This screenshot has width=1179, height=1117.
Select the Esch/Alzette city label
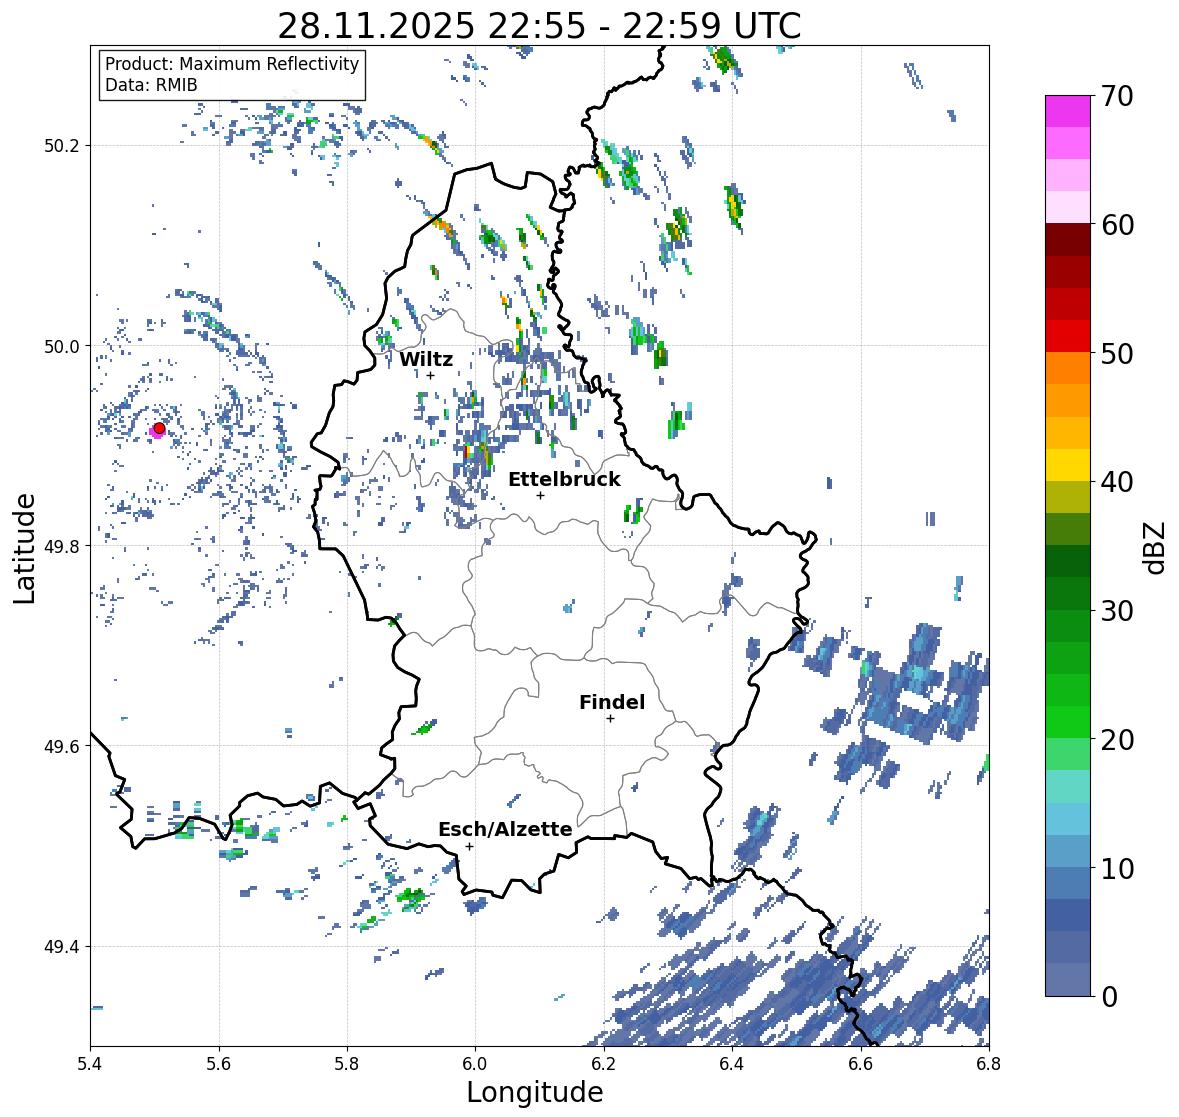pos(505,829)
